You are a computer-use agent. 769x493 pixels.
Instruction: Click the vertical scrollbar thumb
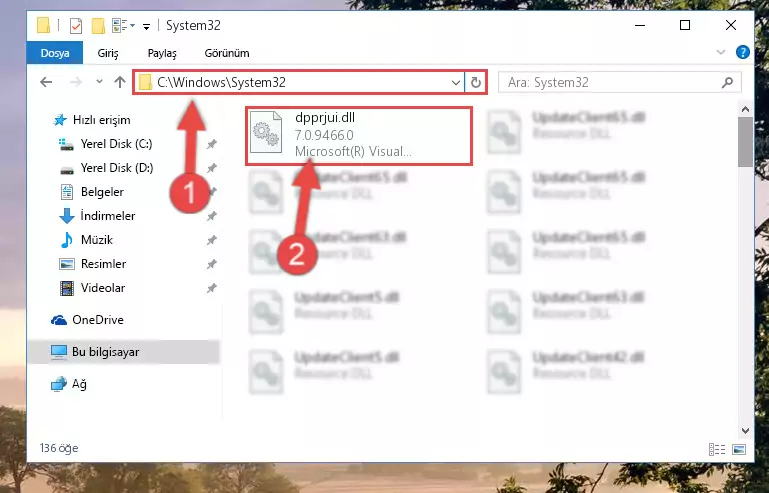coord(745,142)
